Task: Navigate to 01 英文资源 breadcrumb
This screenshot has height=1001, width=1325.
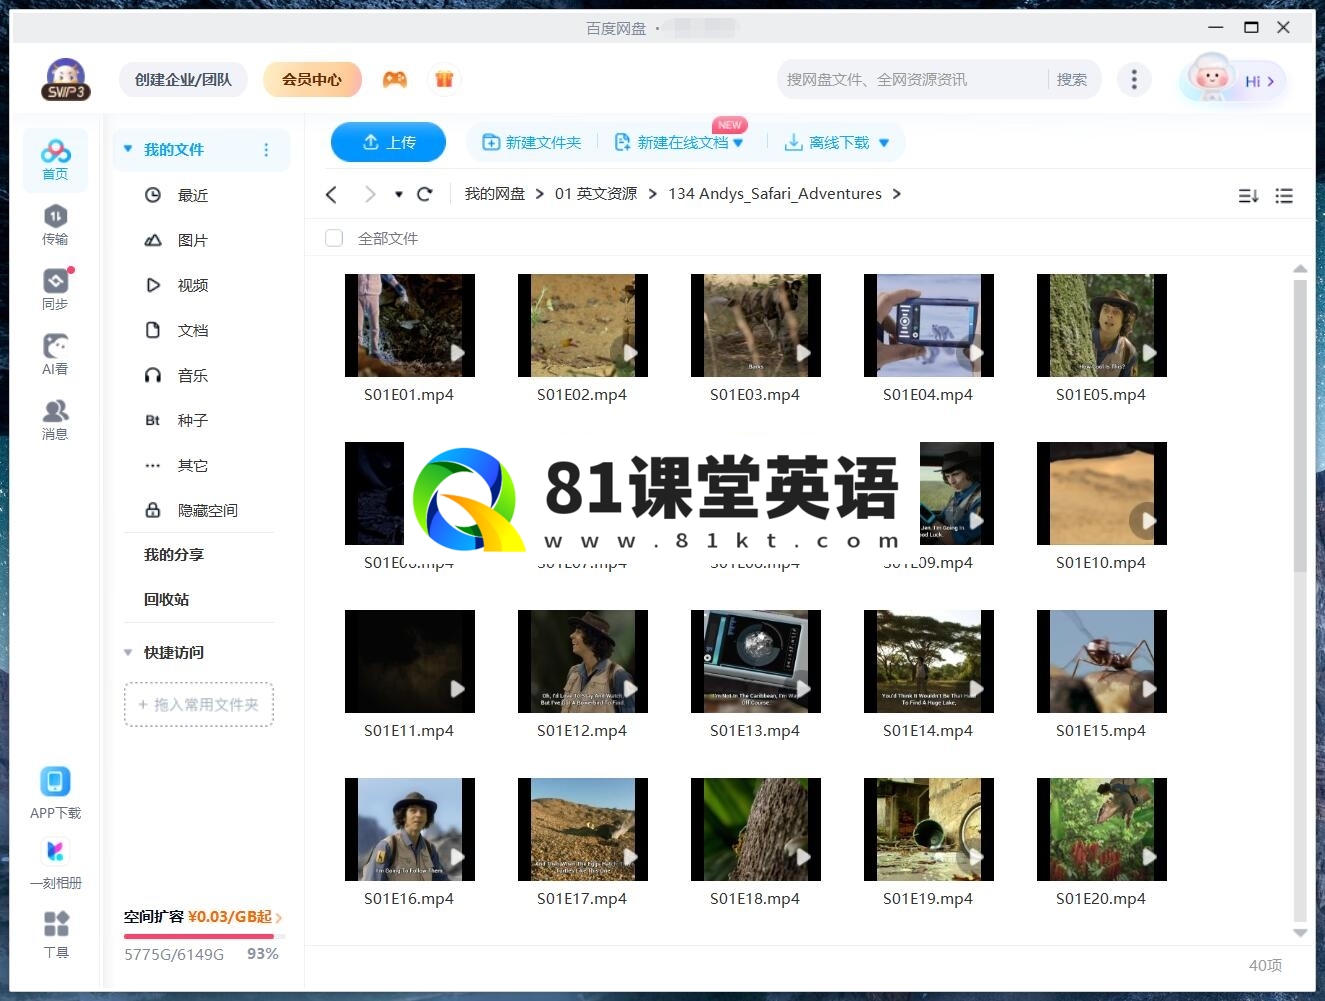Action: click(596, 194)
